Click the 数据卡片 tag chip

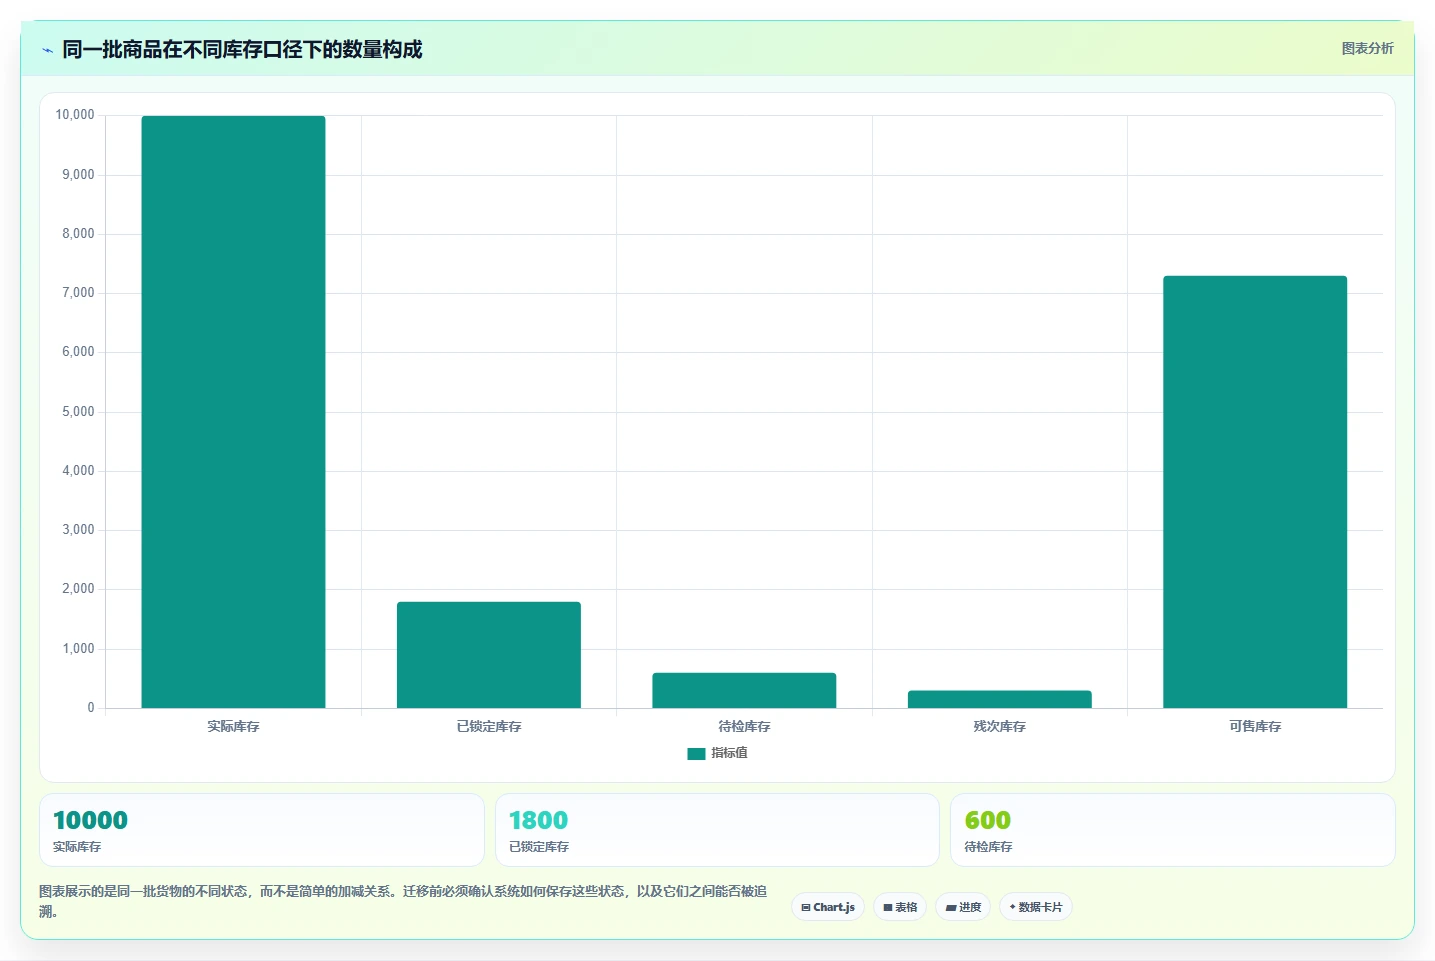[x=1036, y=907]
